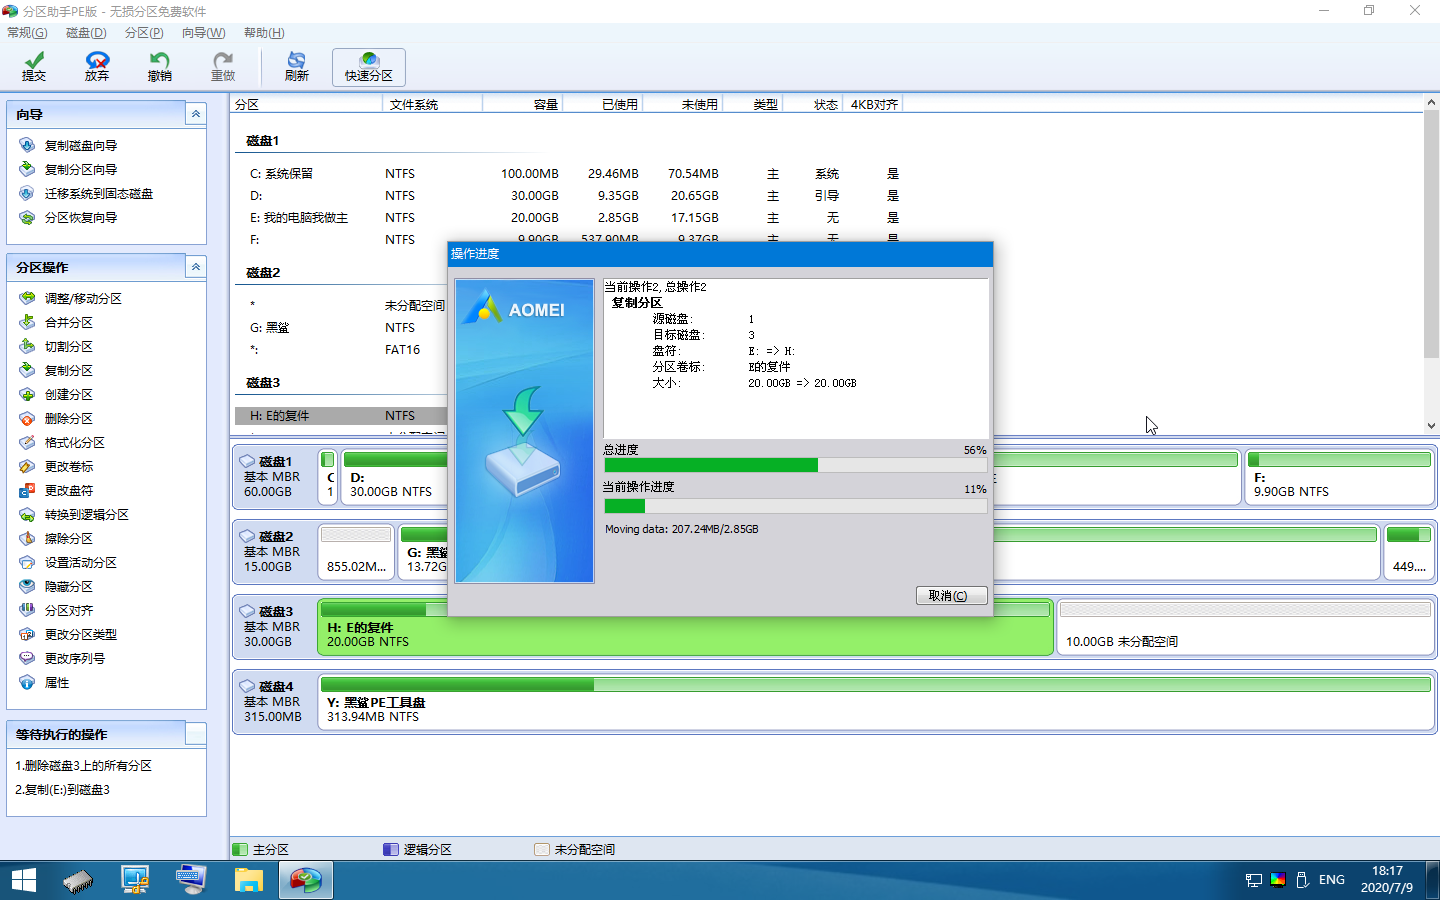
Task: Select the E: 我的电脑我做主 partition row
Action: click(575, 218)
